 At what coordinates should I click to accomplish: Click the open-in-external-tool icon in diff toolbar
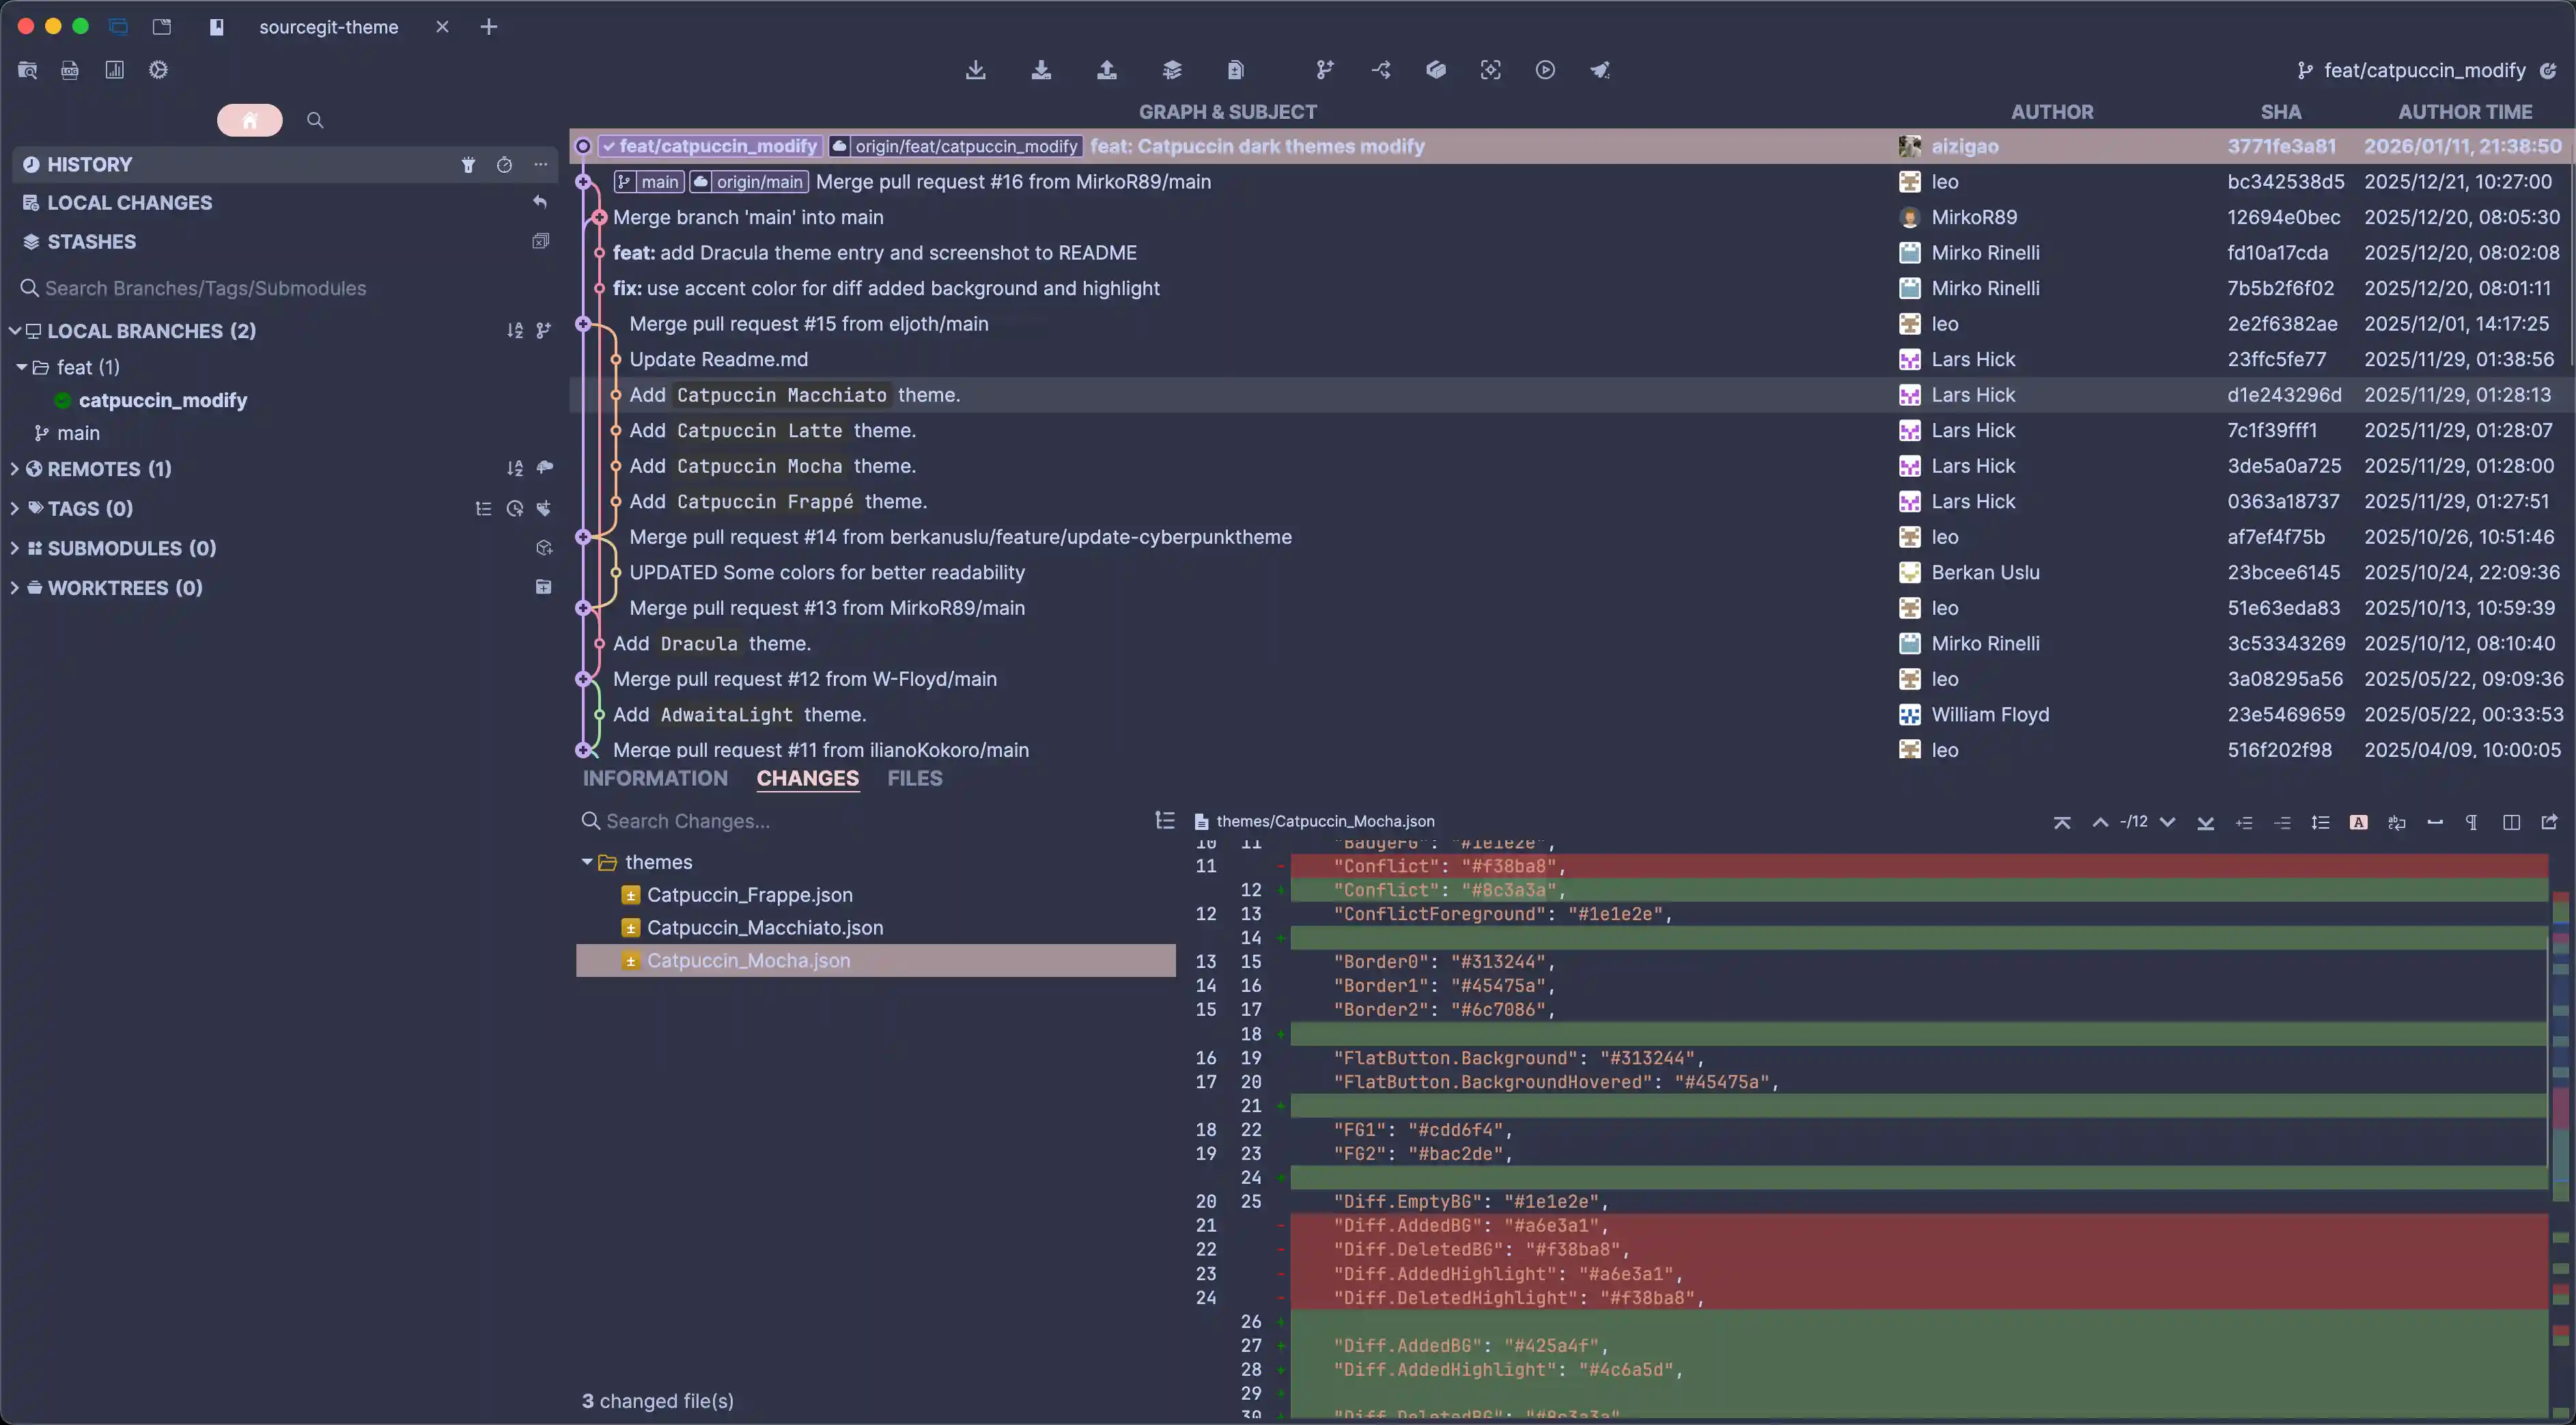point(2549,822)
